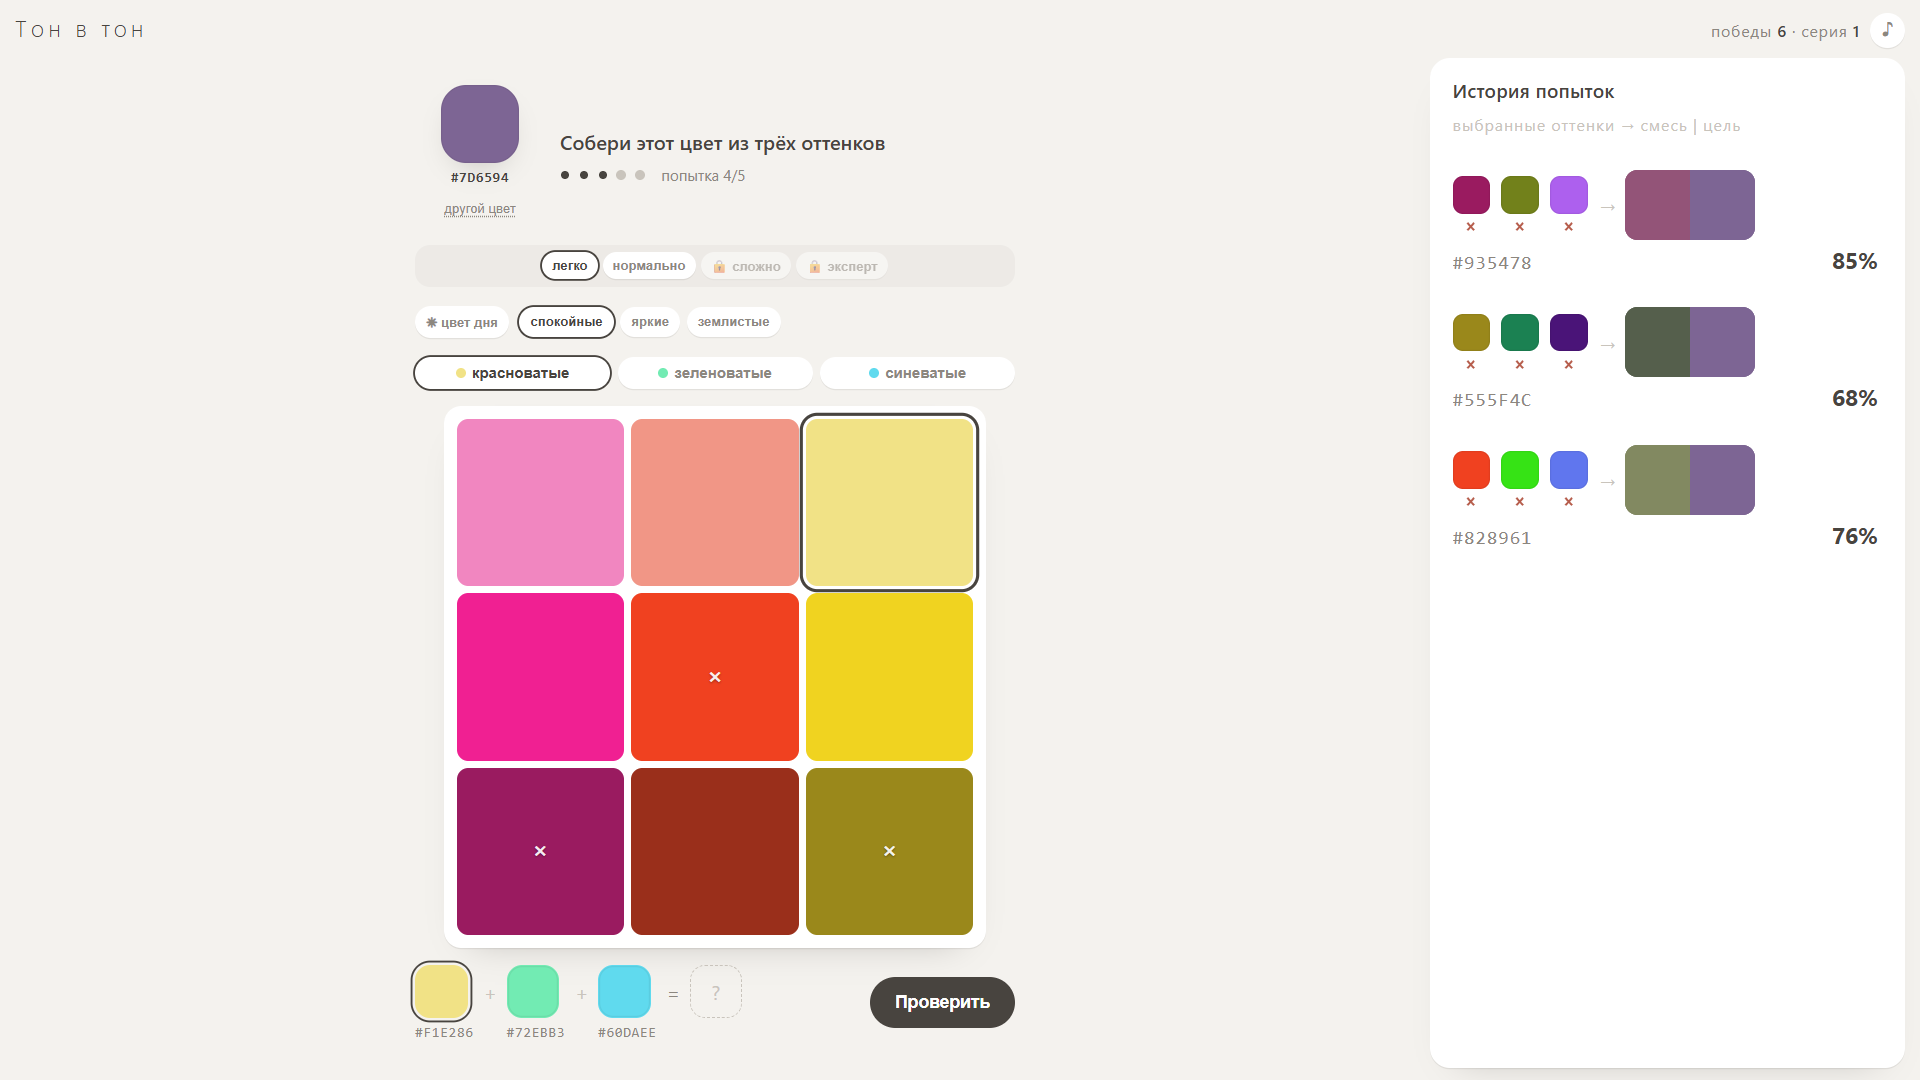Click the blue swatch in the 76% attempt
This screenshot has width=1920, height=1080.
click(1569, 470)
